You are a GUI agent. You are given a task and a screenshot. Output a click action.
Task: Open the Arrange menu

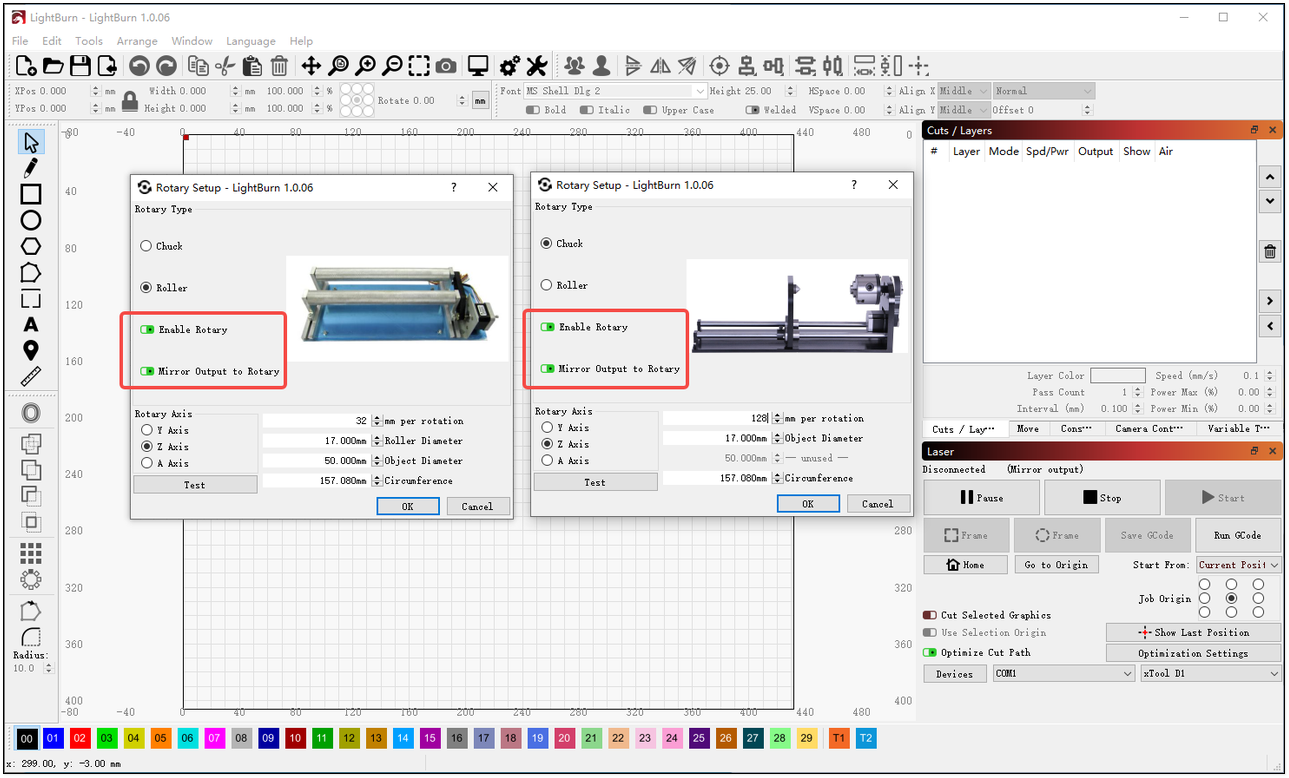(x=137, y=41)
